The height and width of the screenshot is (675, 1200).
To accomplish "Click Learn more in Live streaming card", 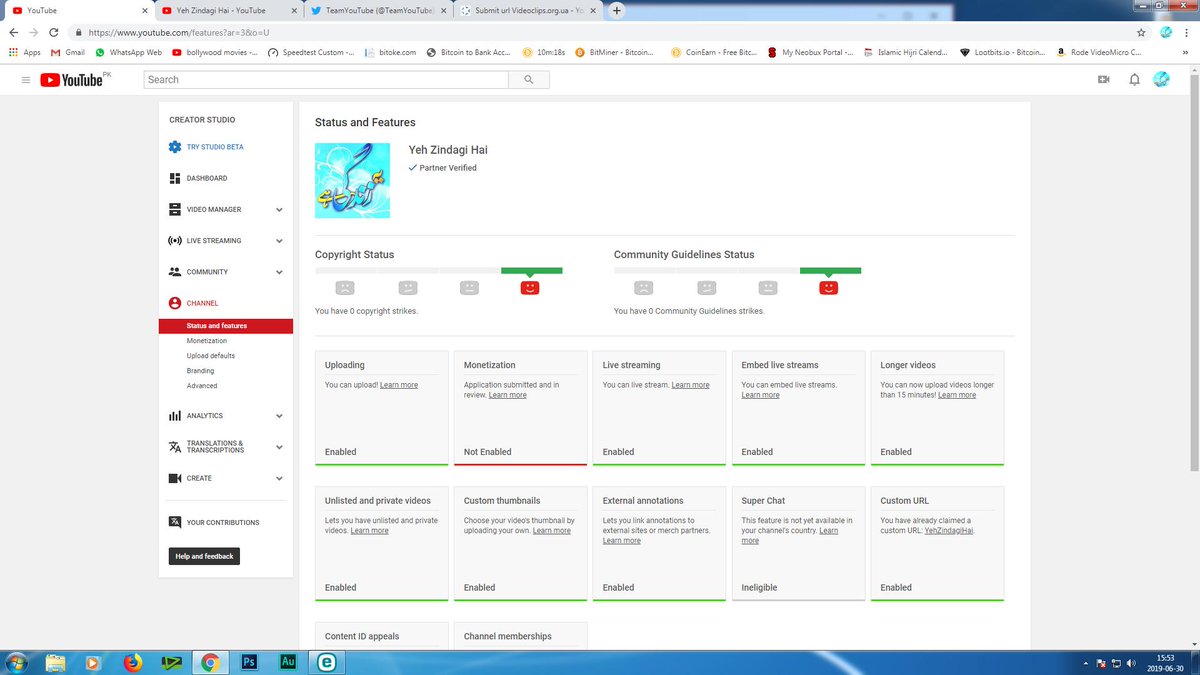I will 690,385.
